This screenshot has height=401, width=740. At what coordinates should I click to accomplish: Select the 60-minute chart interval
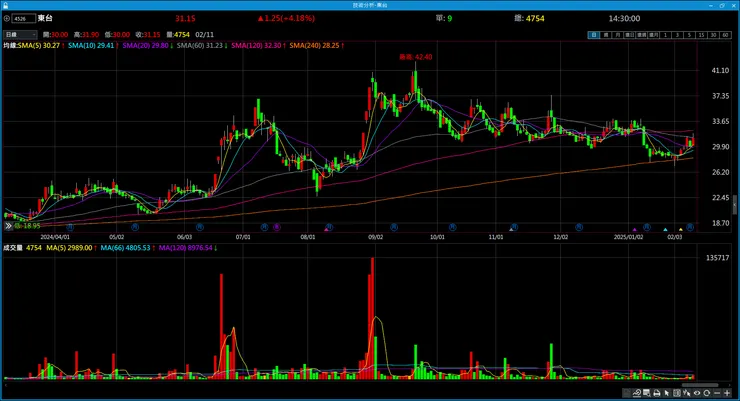point(725,35)
